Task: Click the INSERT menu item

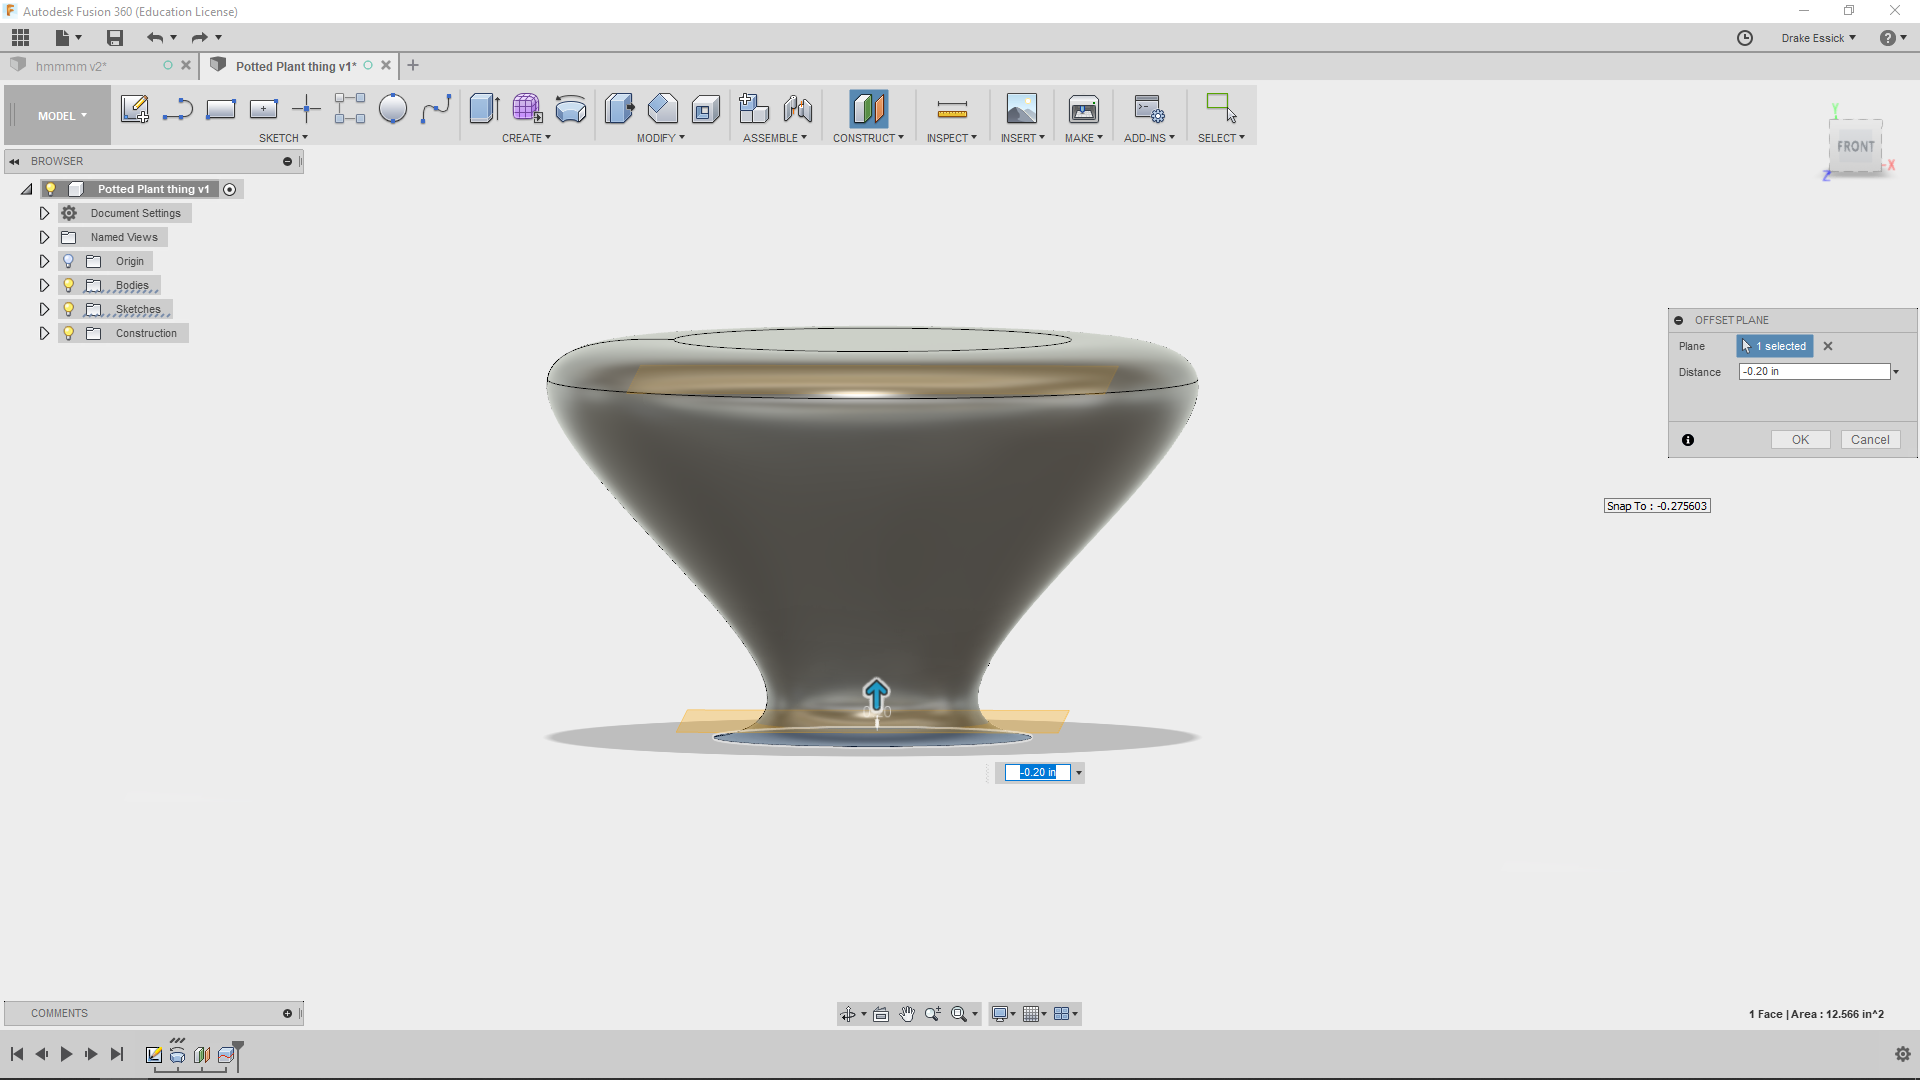Action: (x=1021, y=137)
